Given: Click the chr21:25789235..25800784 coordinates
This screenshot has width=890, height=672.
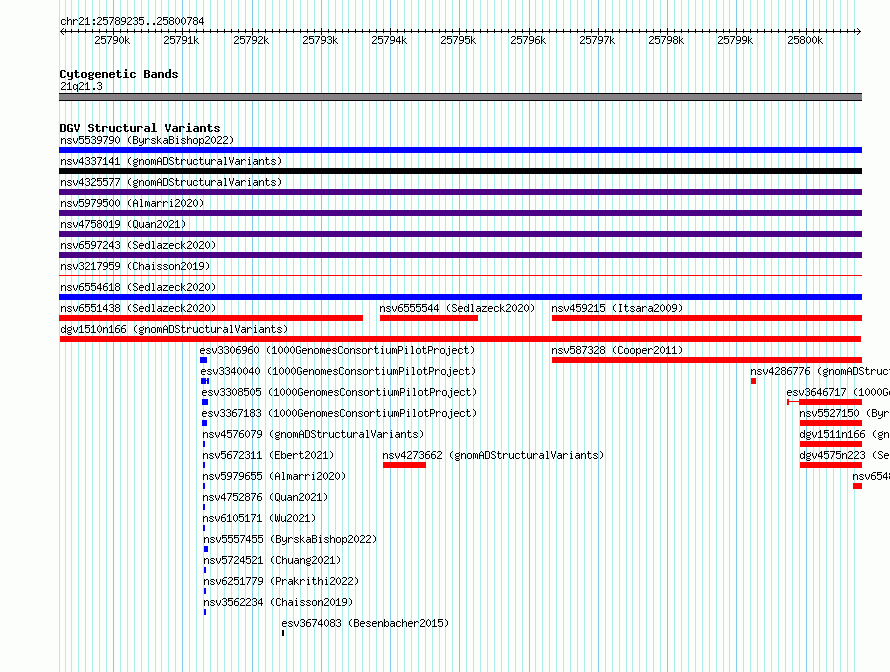Looking at the screenshot, I should (x=132, y=21).
